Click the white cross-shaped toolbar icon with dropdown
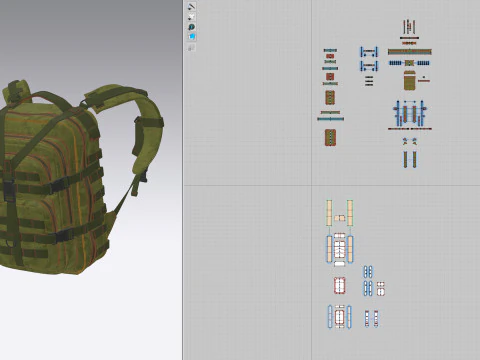The image size is (480, 360). click(191, 17)
